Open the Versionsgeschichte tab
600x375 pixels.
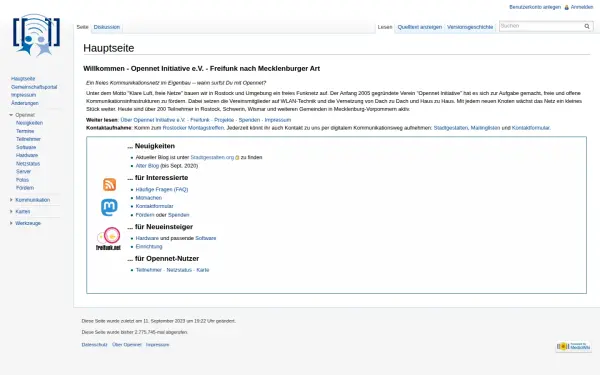(470, 27)
